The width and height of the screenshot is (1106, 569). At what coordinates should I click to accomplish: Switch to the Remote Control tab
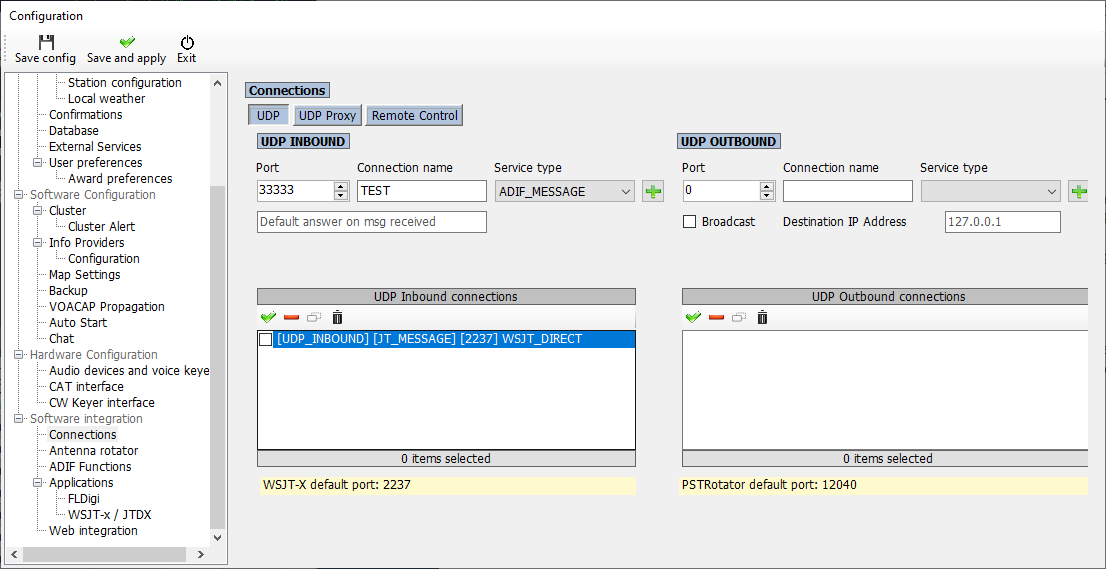coord(415,116)
